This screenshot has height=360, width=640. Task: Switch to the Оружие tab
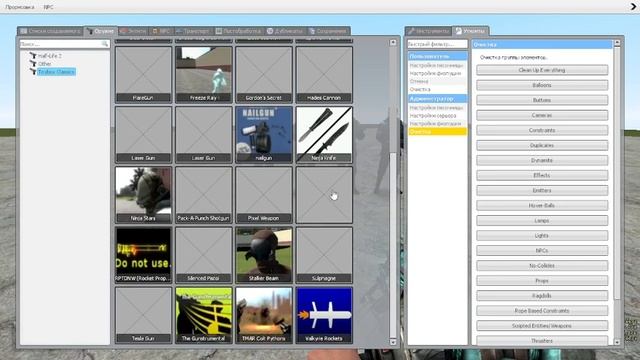[101, 31]
